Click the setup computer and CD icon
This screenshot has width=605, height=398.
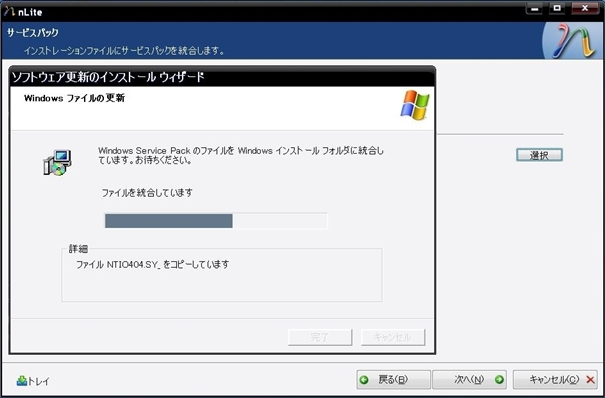(57, 162)
